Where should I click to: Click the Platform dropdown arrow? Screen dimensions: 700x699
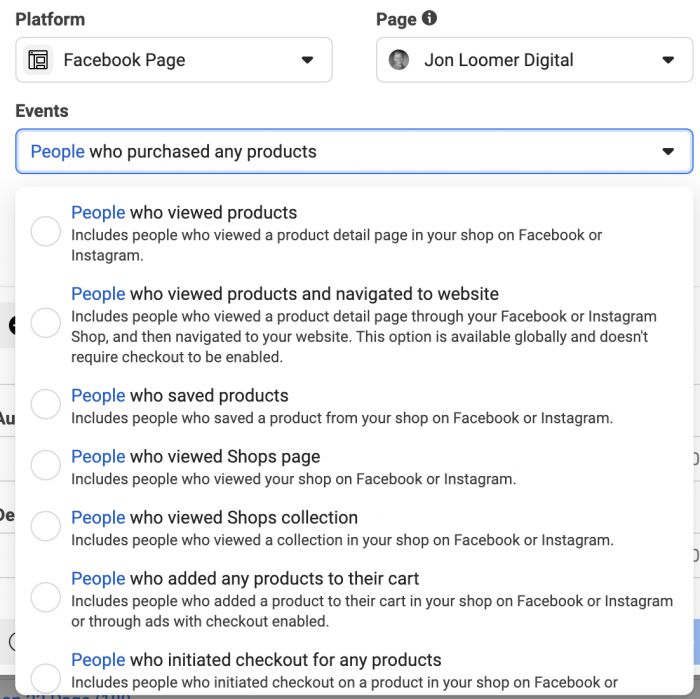point(307,60)
